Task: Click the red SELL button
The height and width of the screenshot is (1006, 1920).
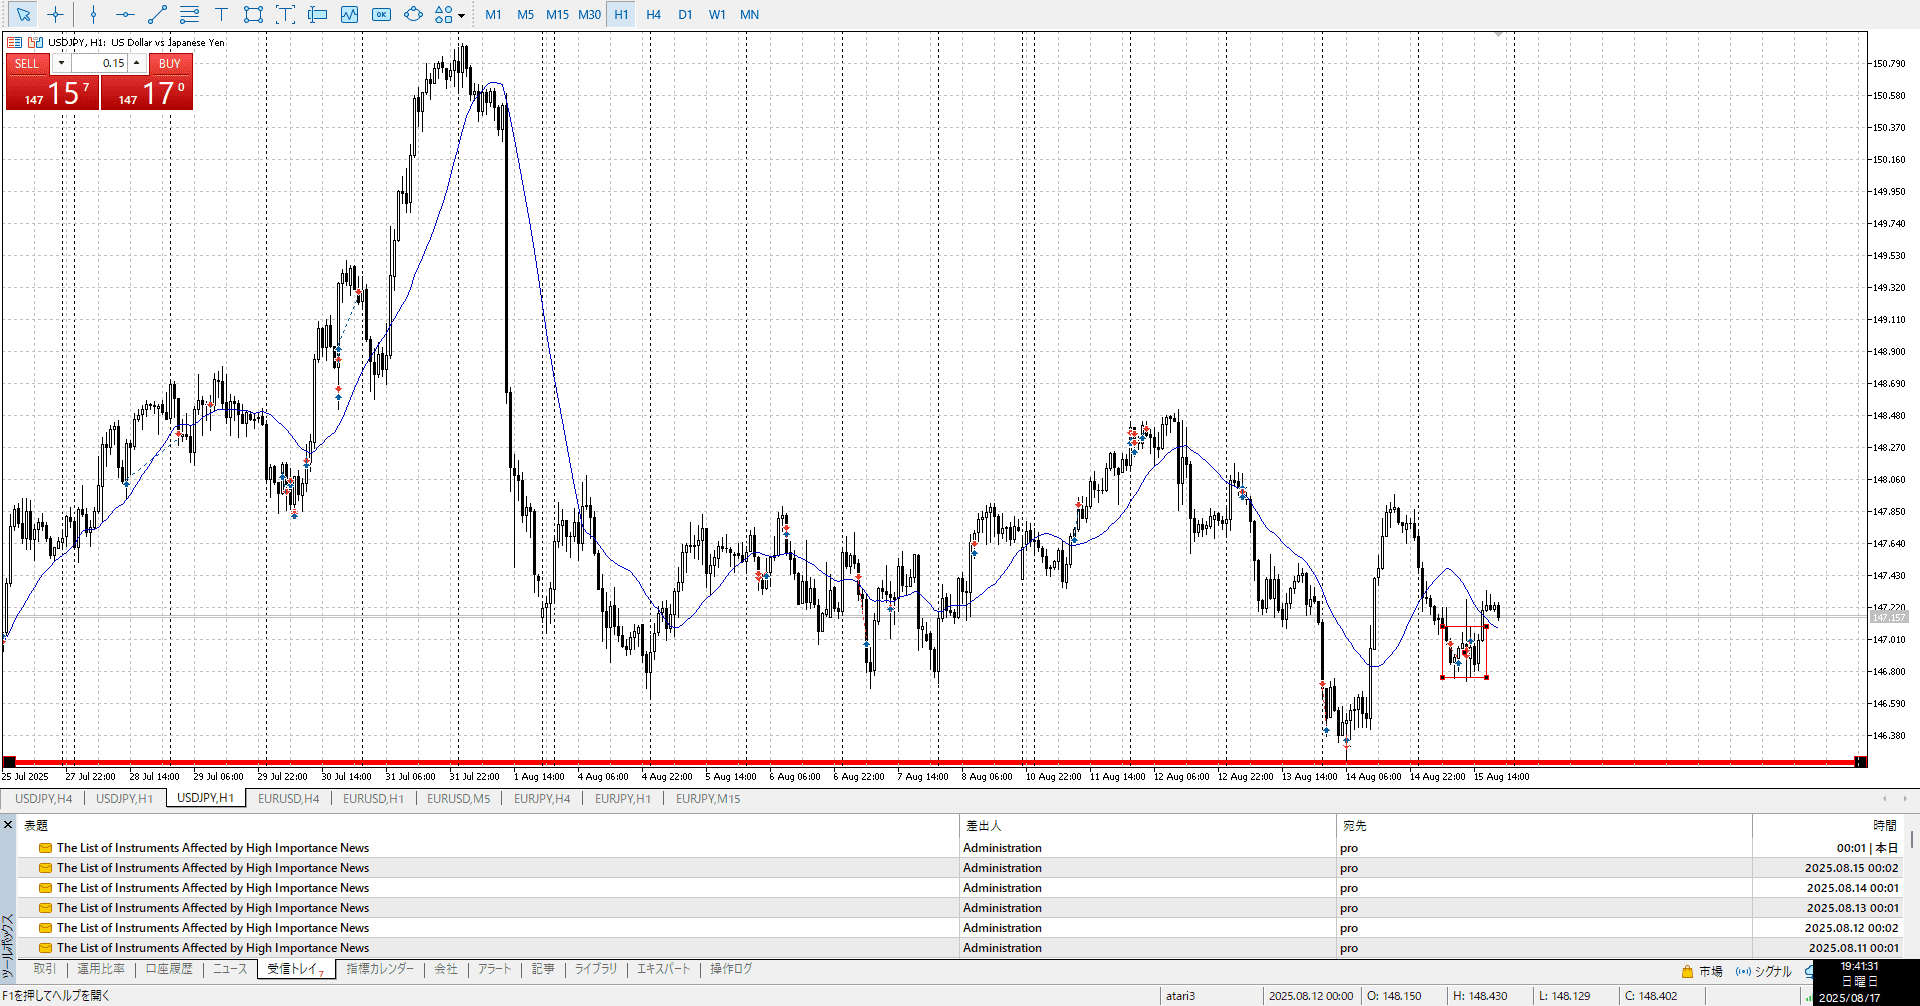Action: click(27, 63)
